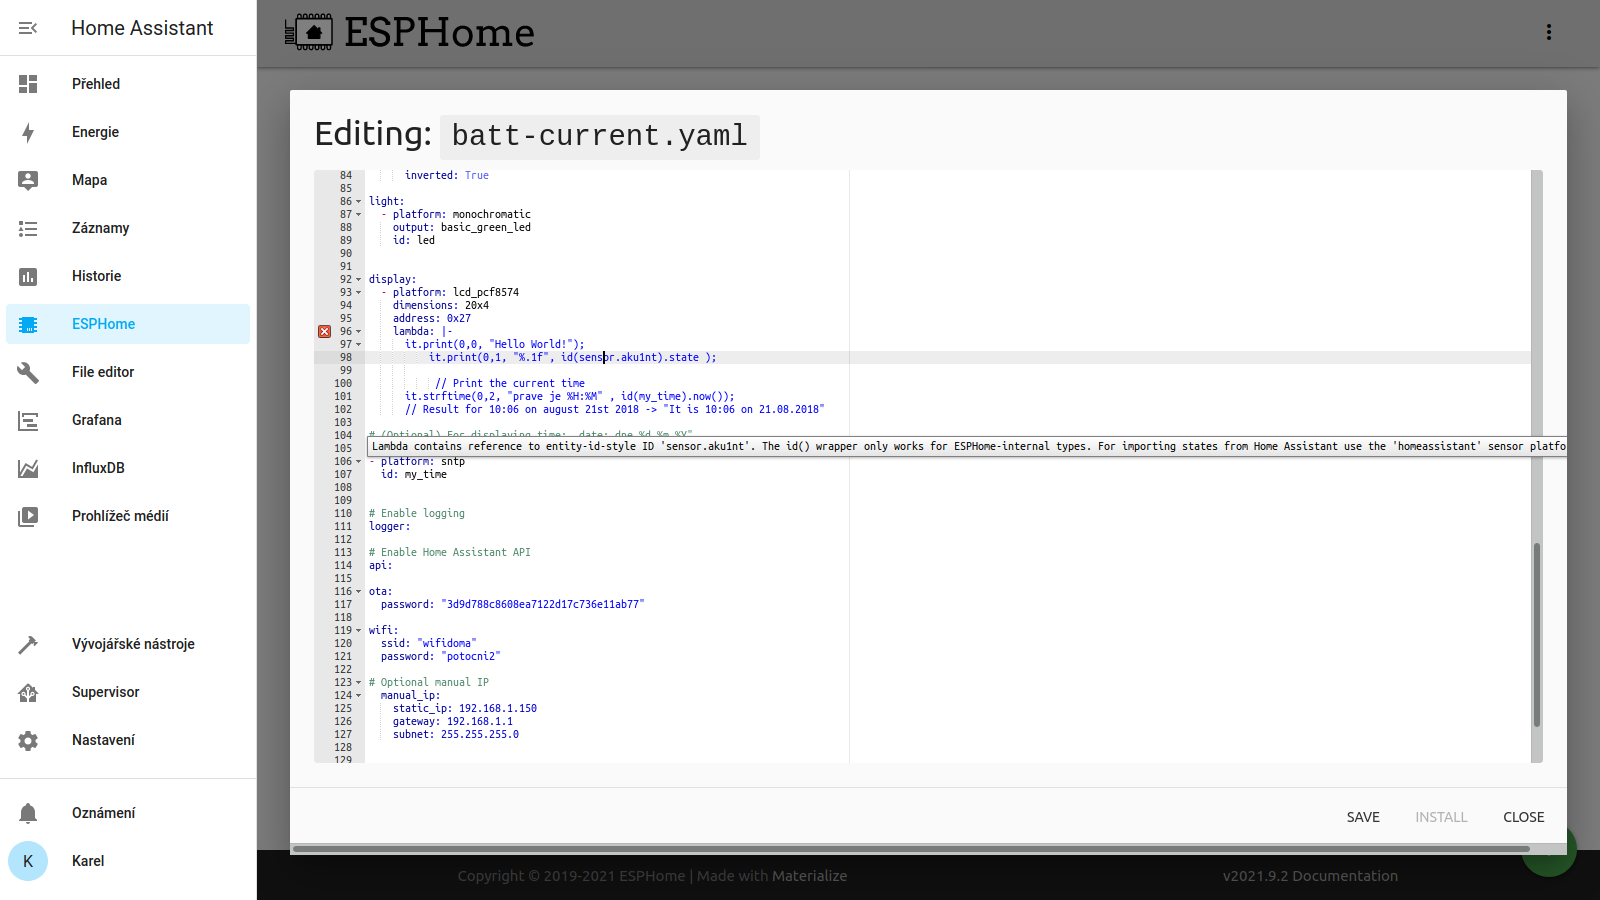Click the 'inverted: True' line
1600x900 pixels.
click(x=447, y=175)
